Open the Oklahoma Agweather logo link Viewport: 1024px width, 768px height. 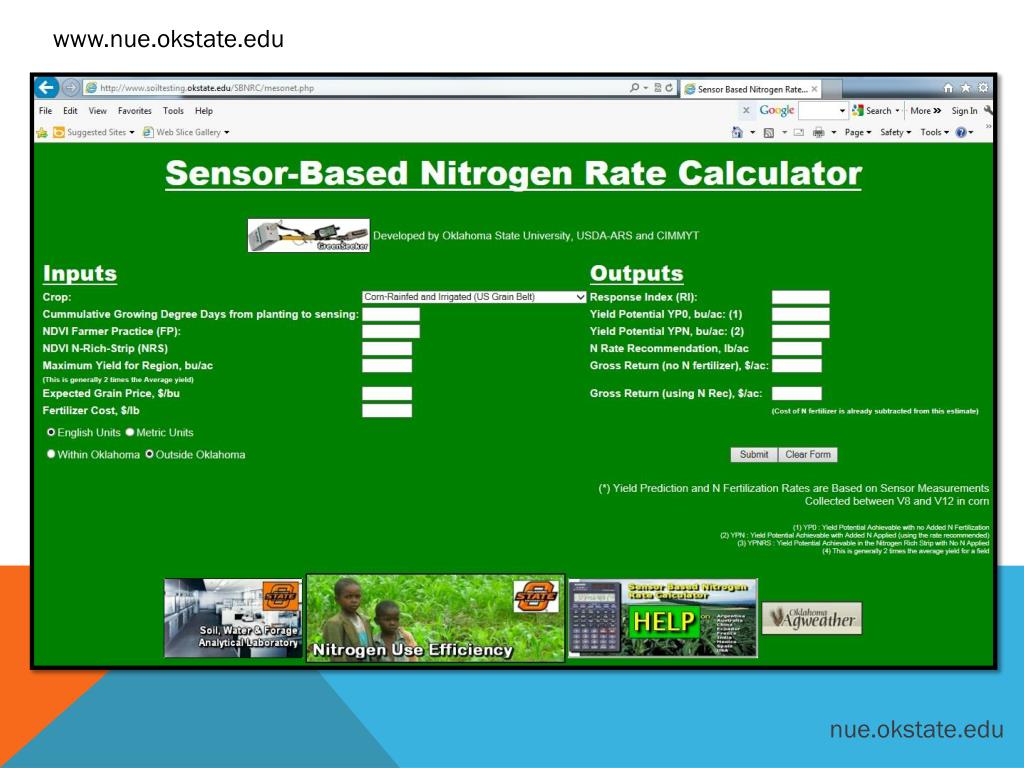[812, 618]
